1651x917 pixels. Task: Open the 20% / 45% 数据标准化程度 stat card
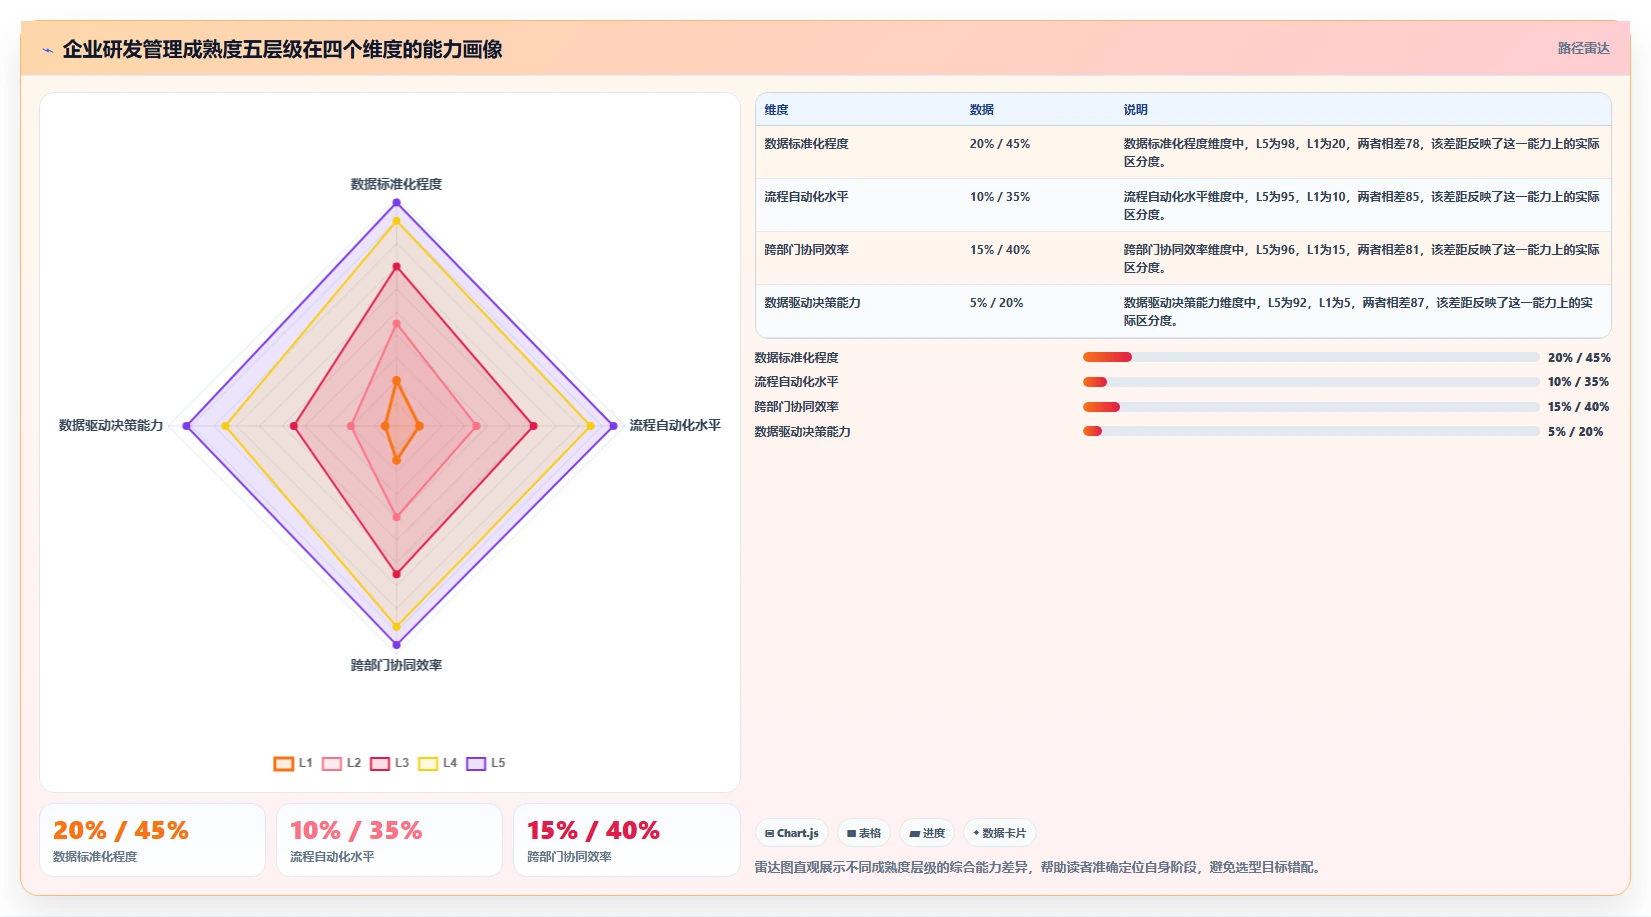point(152,840)
